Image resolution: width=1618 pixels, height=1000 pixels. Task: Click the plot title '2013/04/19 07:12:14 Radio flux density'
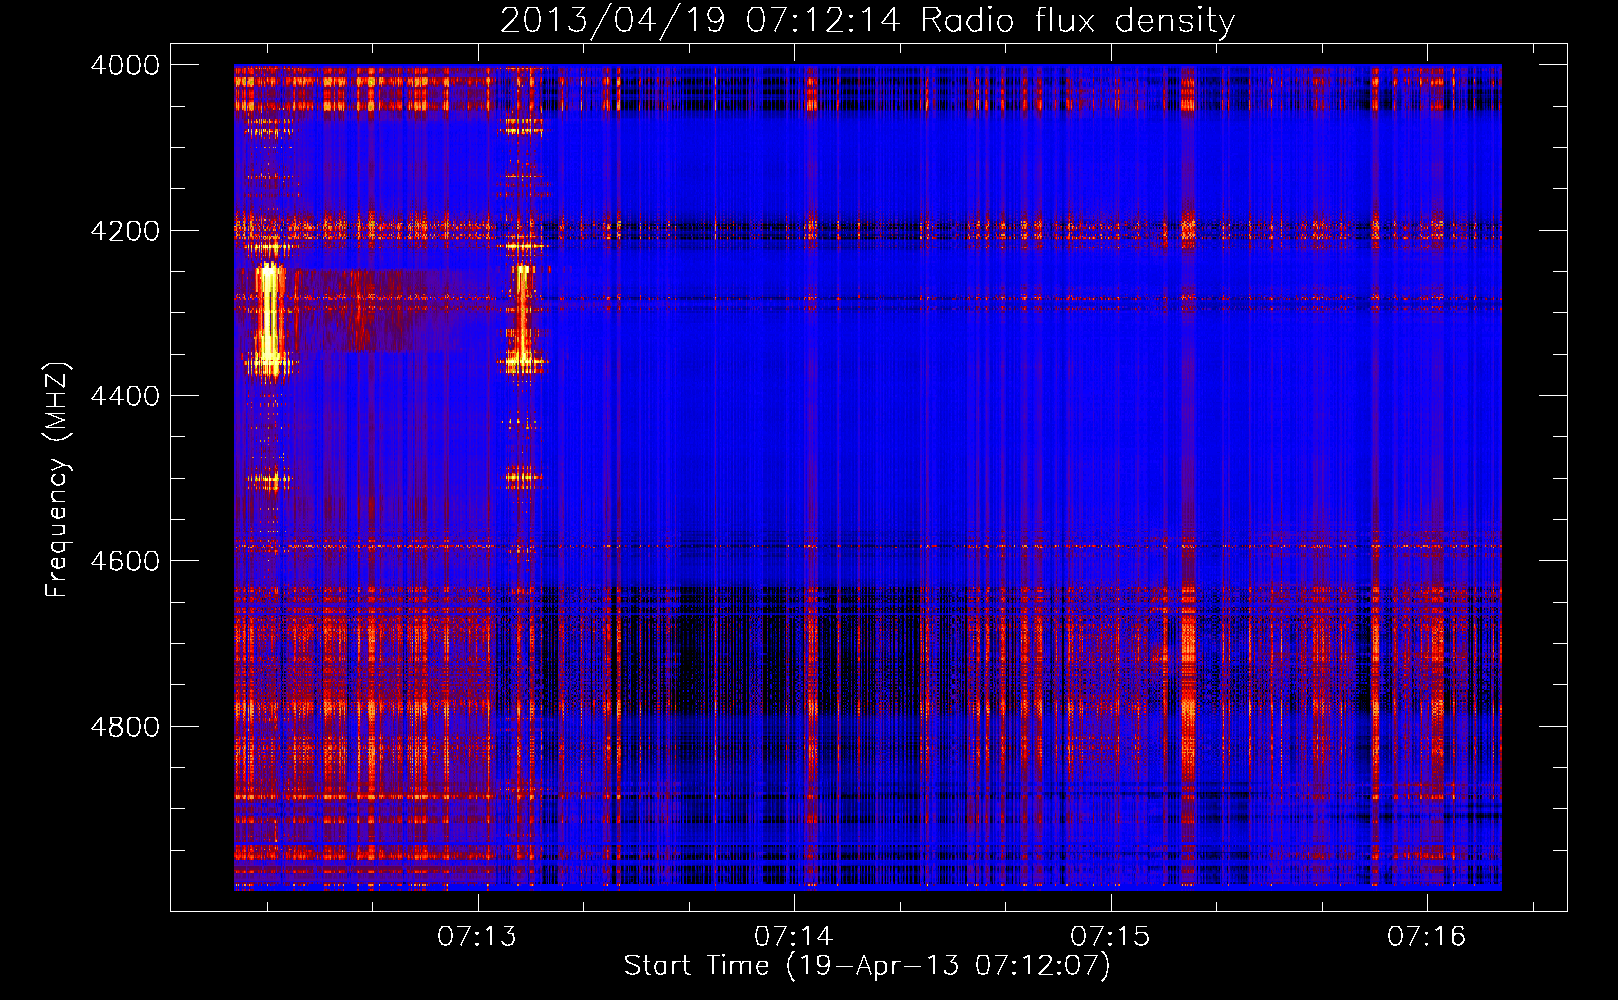(x=867, y=21)
